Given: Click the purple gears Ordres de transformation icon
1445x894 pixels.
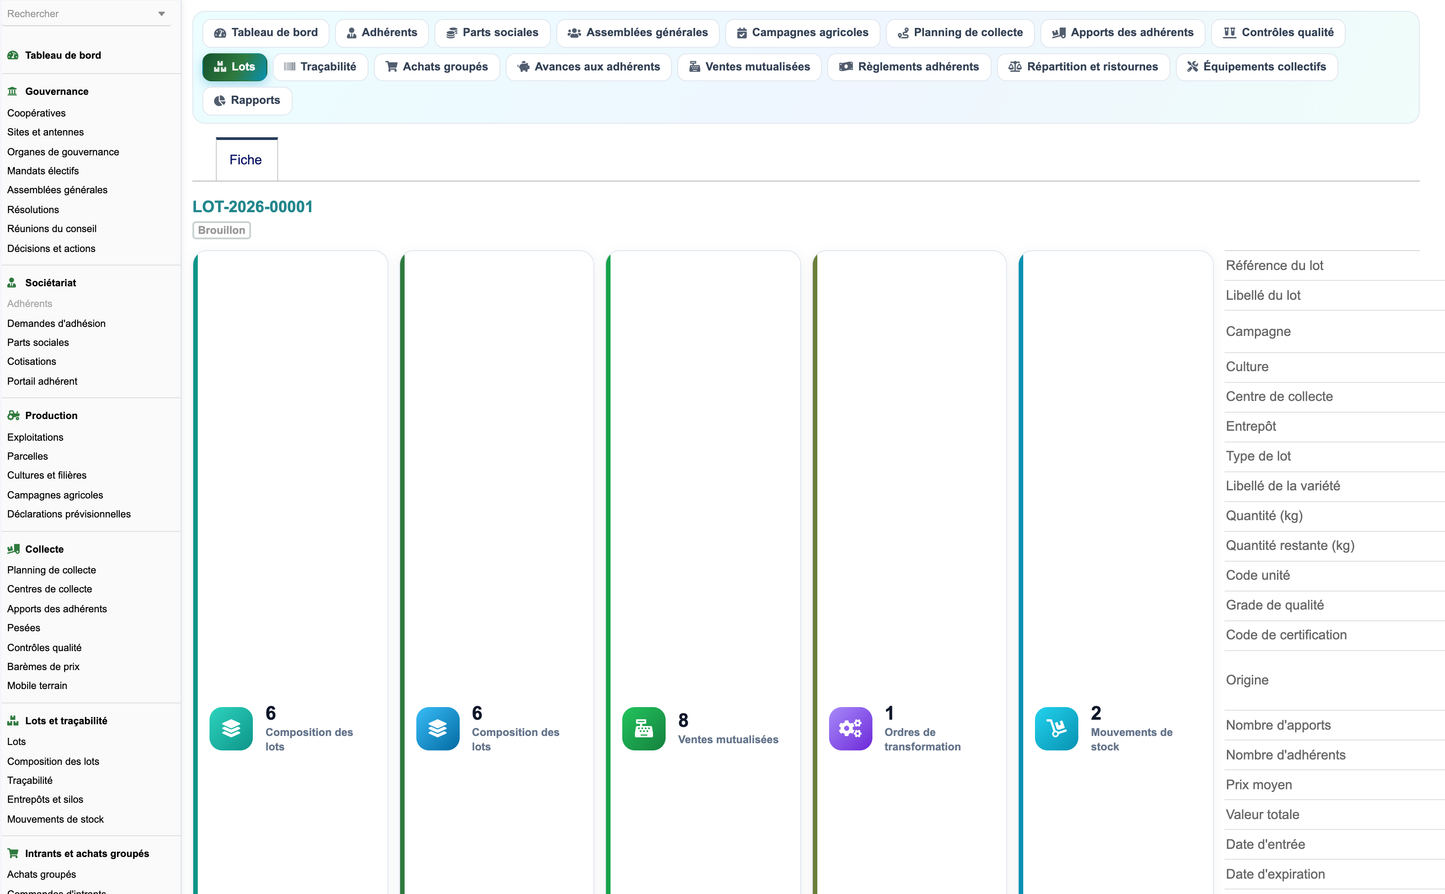Looking at the screenshot, I should pyautogui.click(x=850, y=729).
